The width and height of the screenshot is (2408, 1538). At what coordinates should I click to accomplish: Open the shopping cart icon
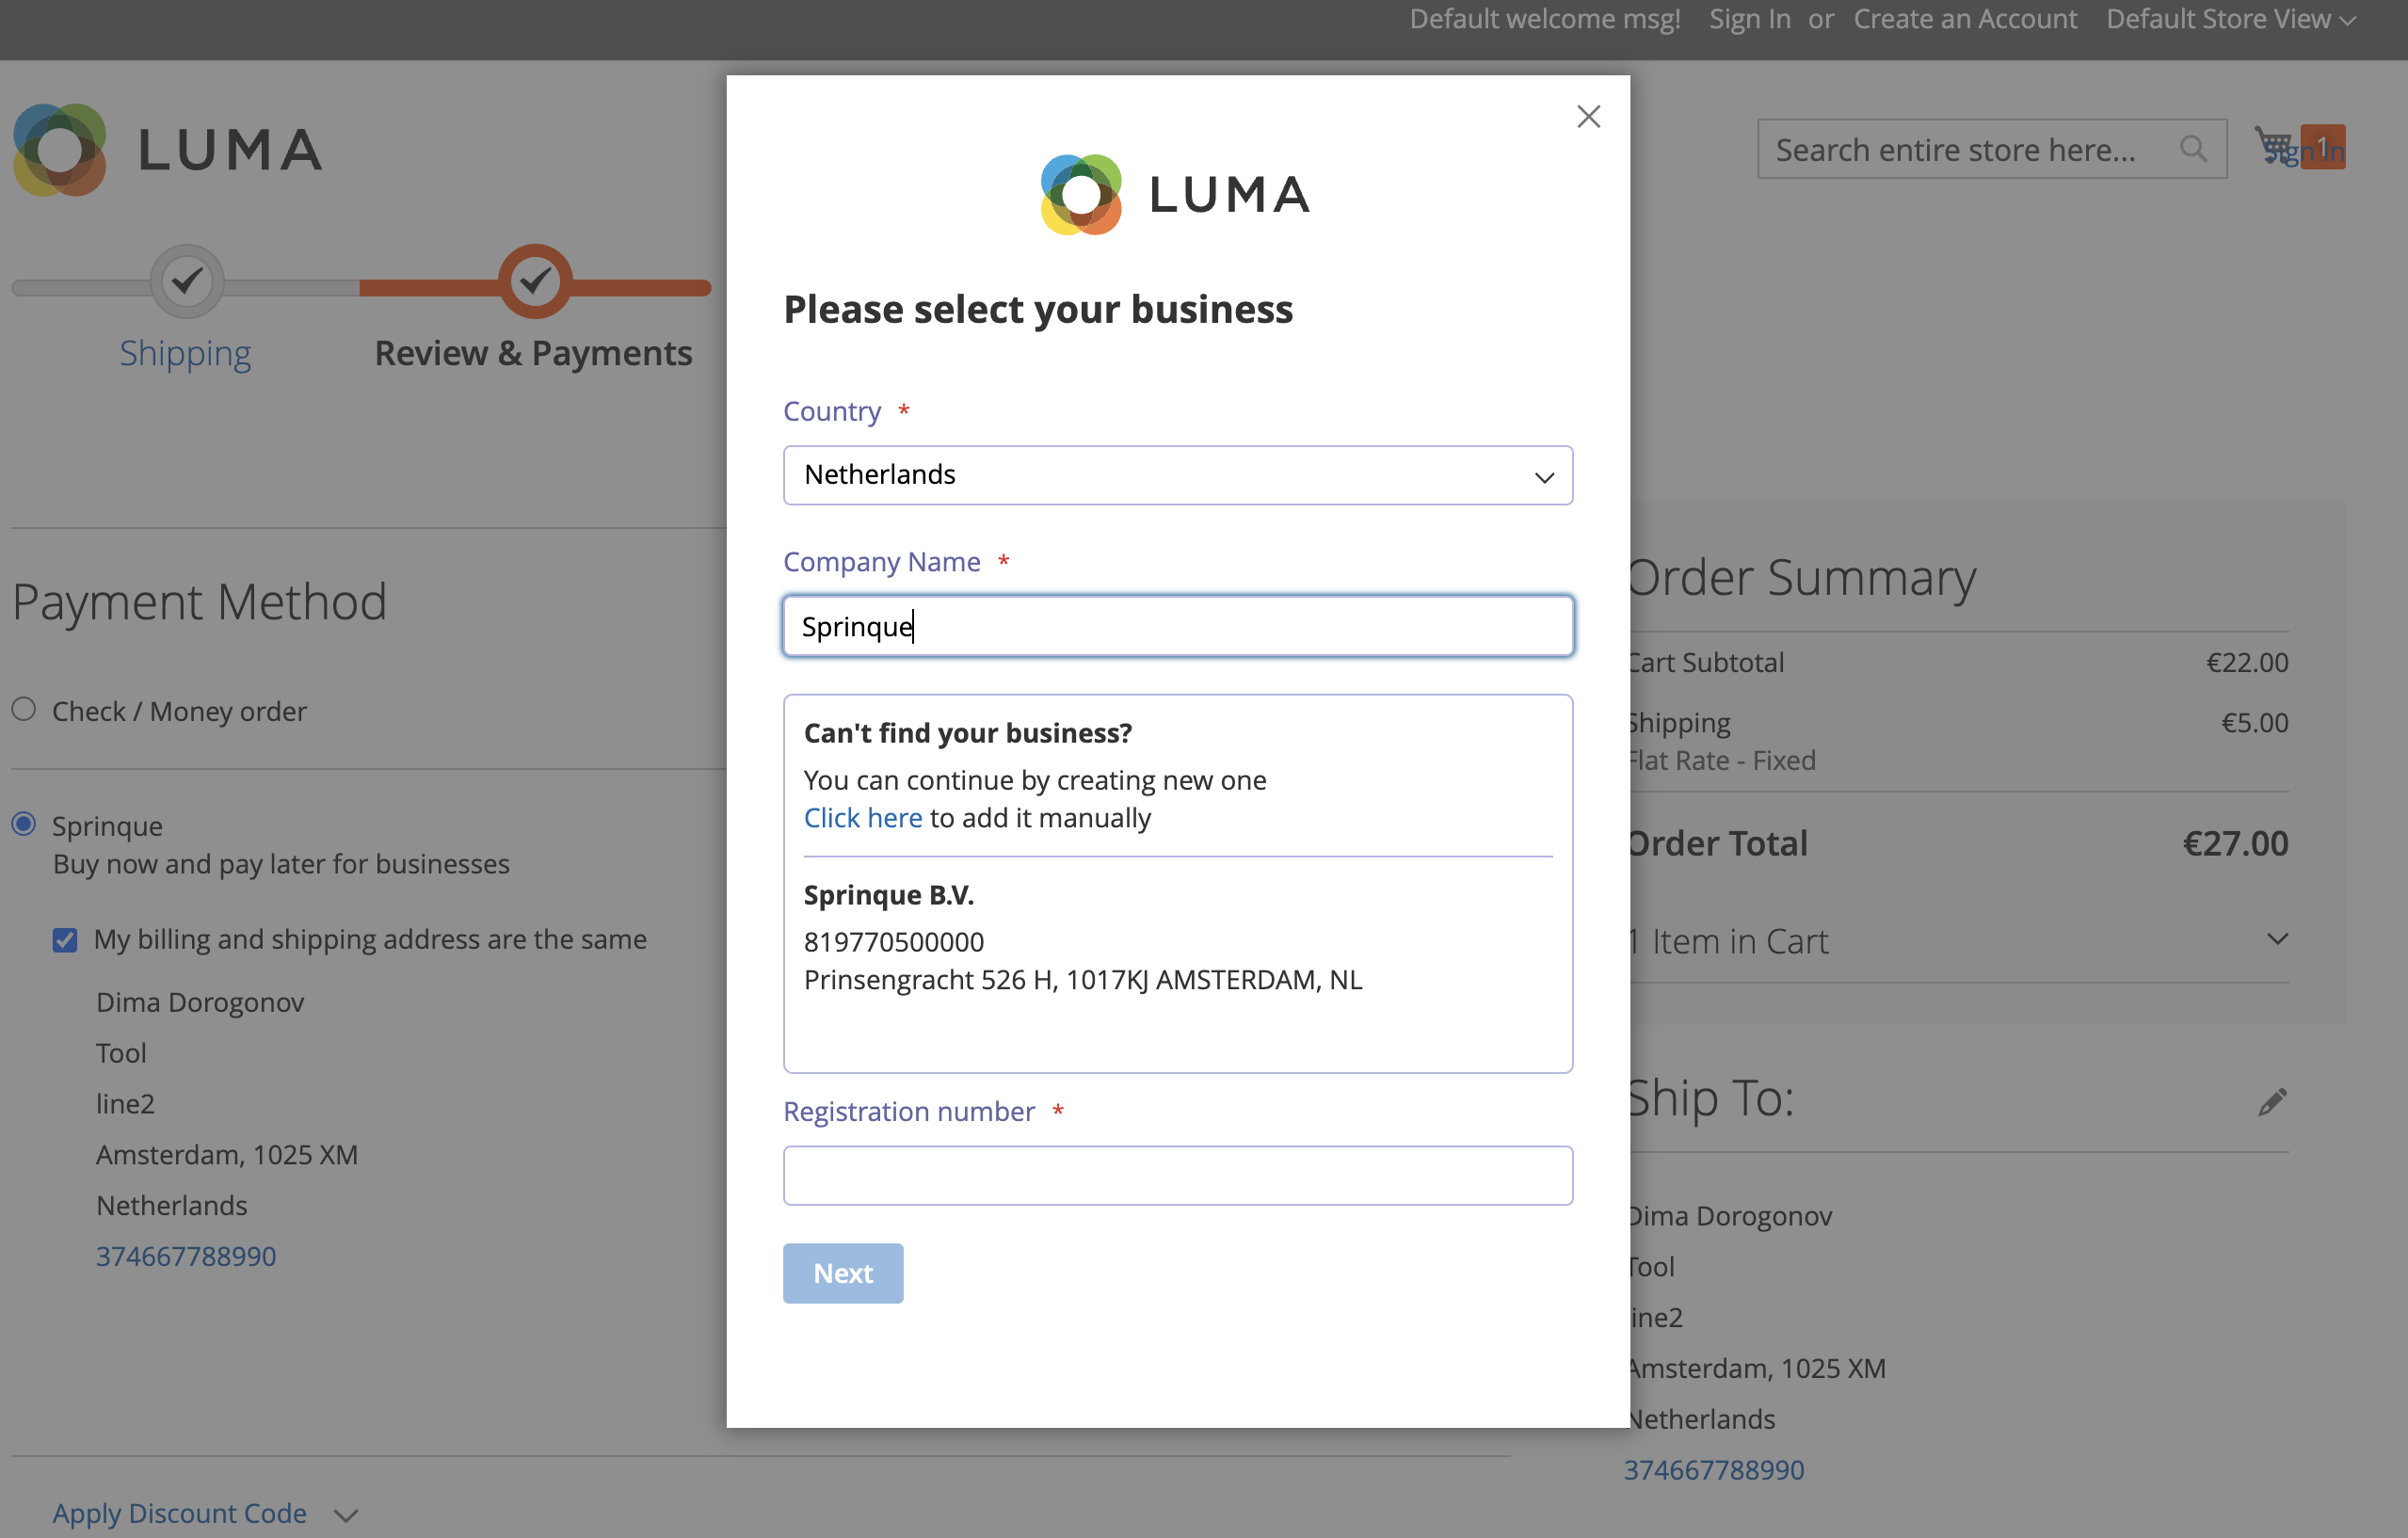click(2274, 146)
